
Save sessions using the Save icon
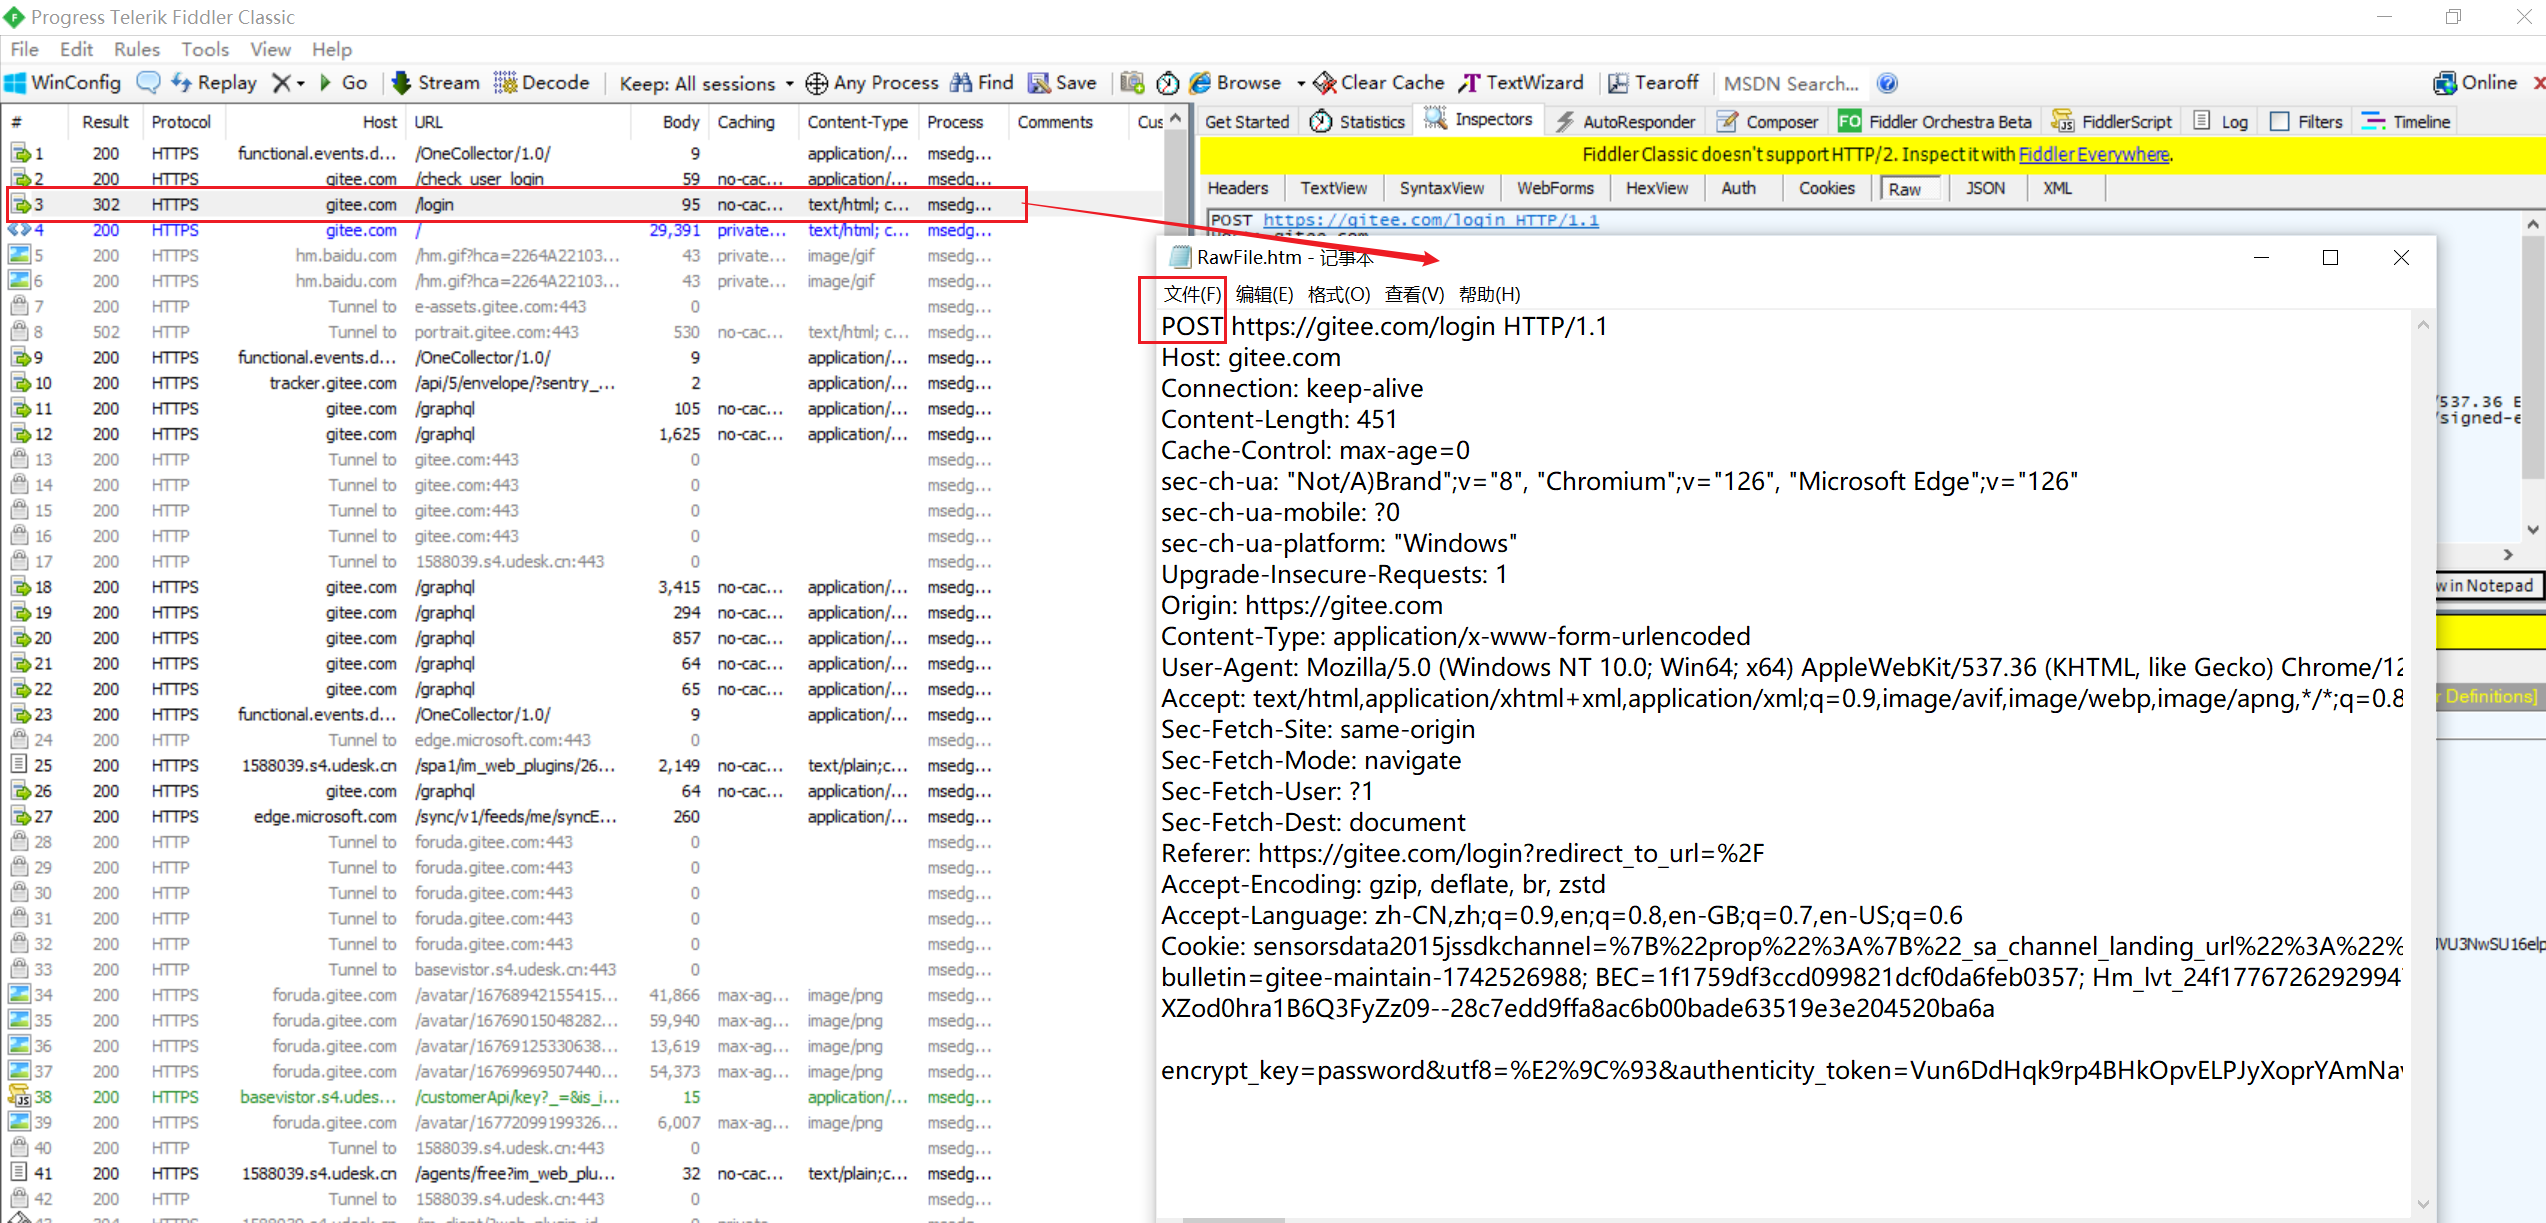1063,83
